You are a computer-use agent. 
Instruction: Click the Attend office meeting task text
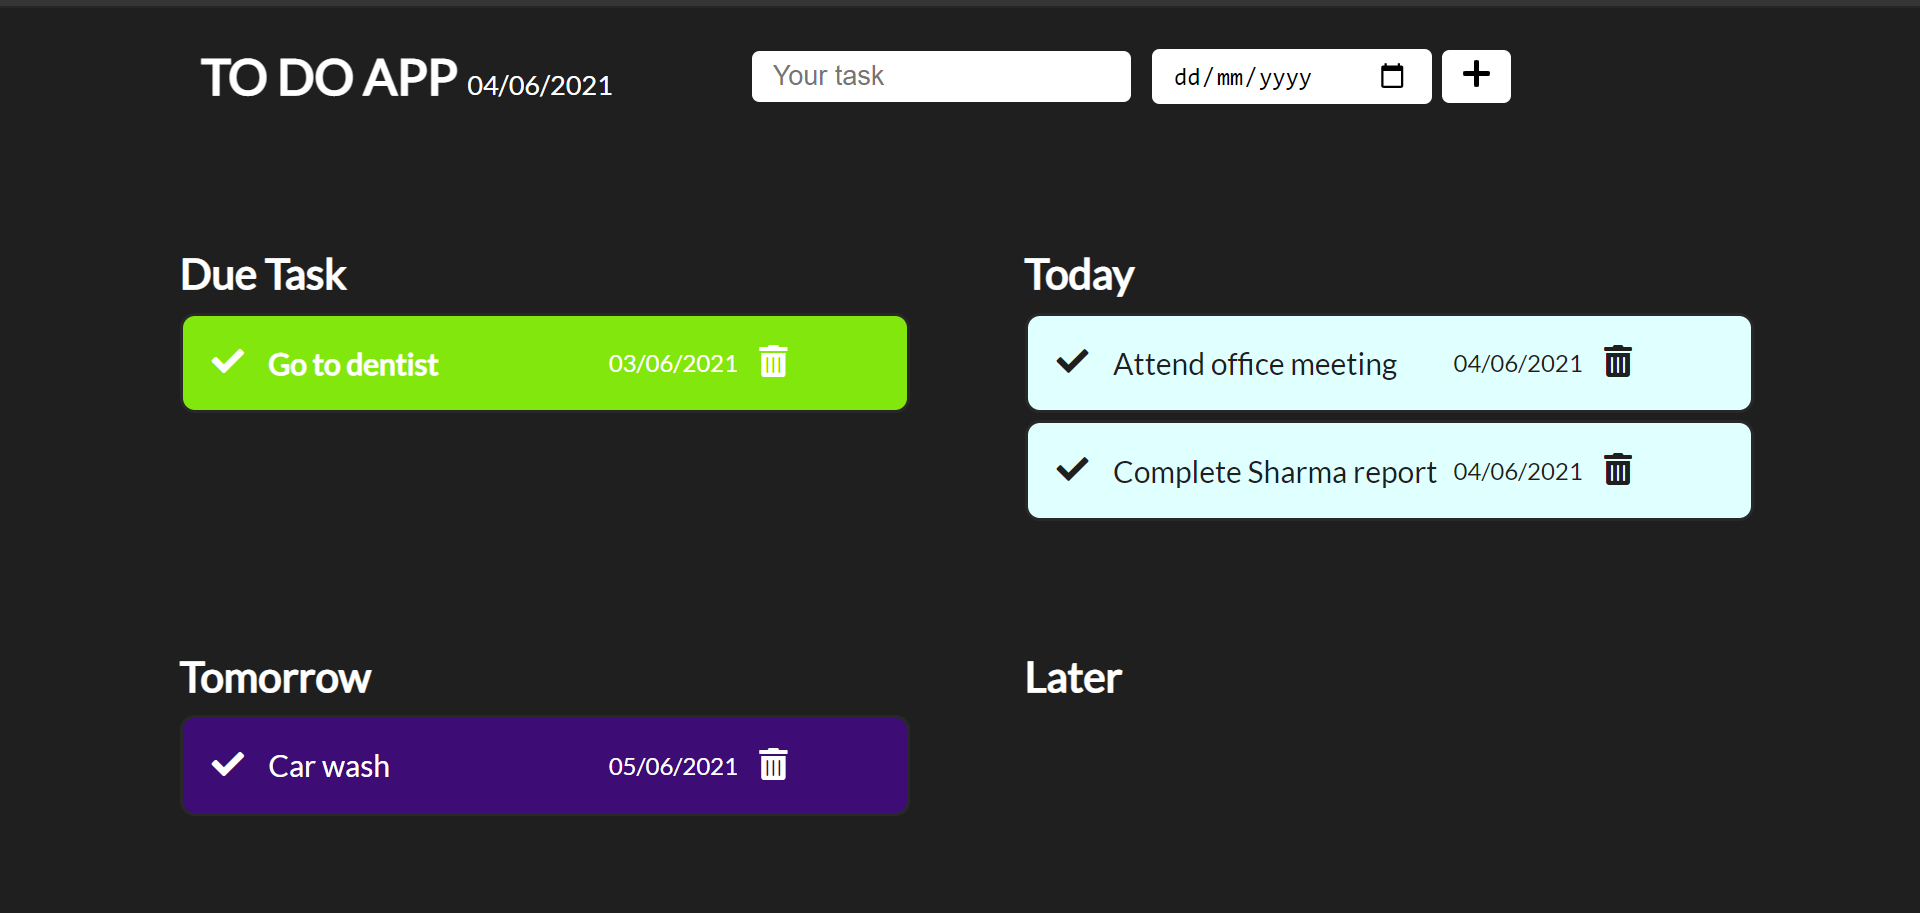click(x=1255, y=365)
